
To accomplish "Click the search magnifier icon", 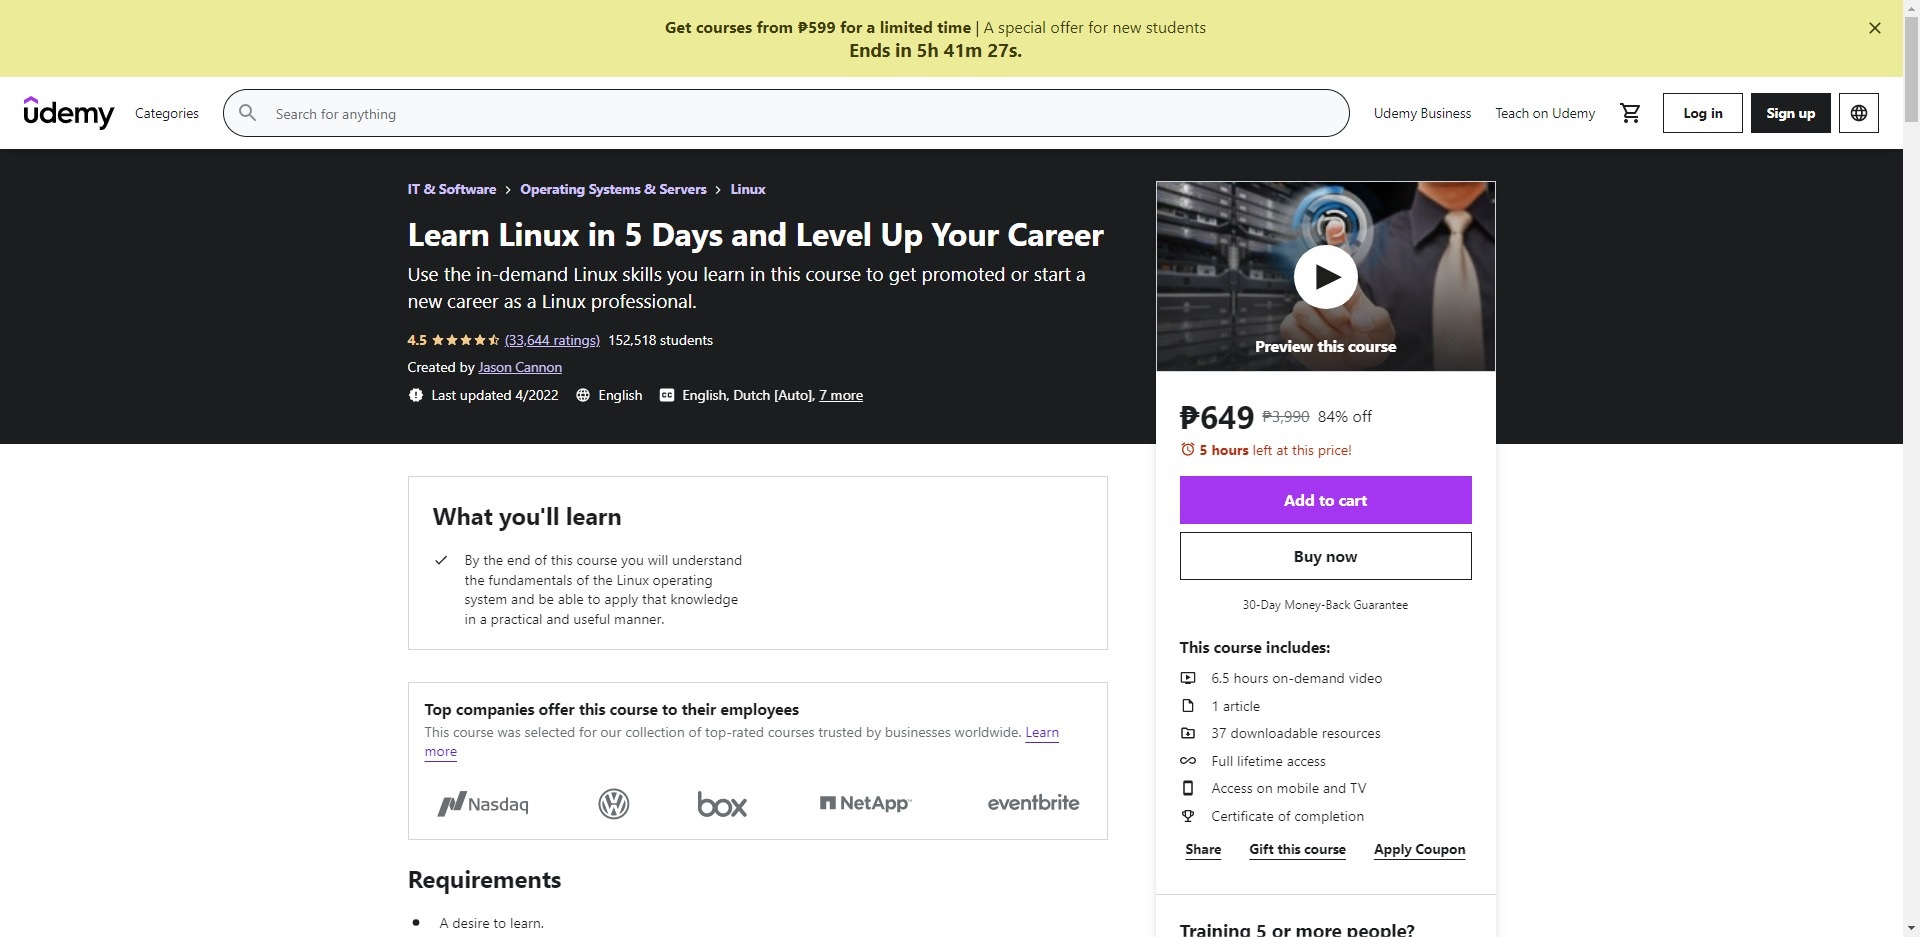I will pyautogui.click(x=248, y=113).
